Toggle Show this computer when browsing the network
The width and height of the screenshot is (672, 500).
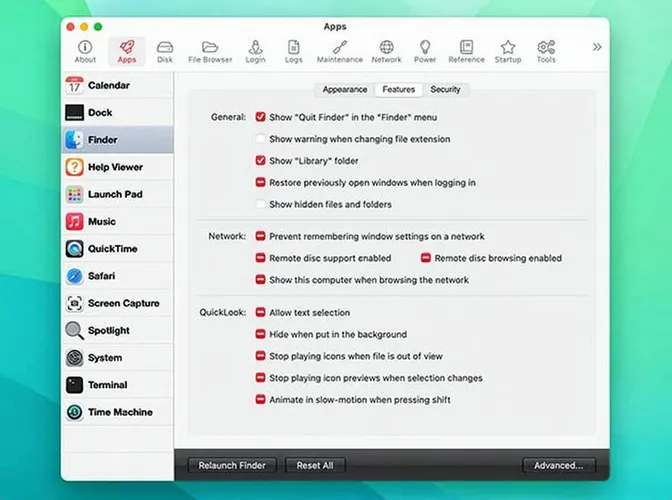point(260,280)
